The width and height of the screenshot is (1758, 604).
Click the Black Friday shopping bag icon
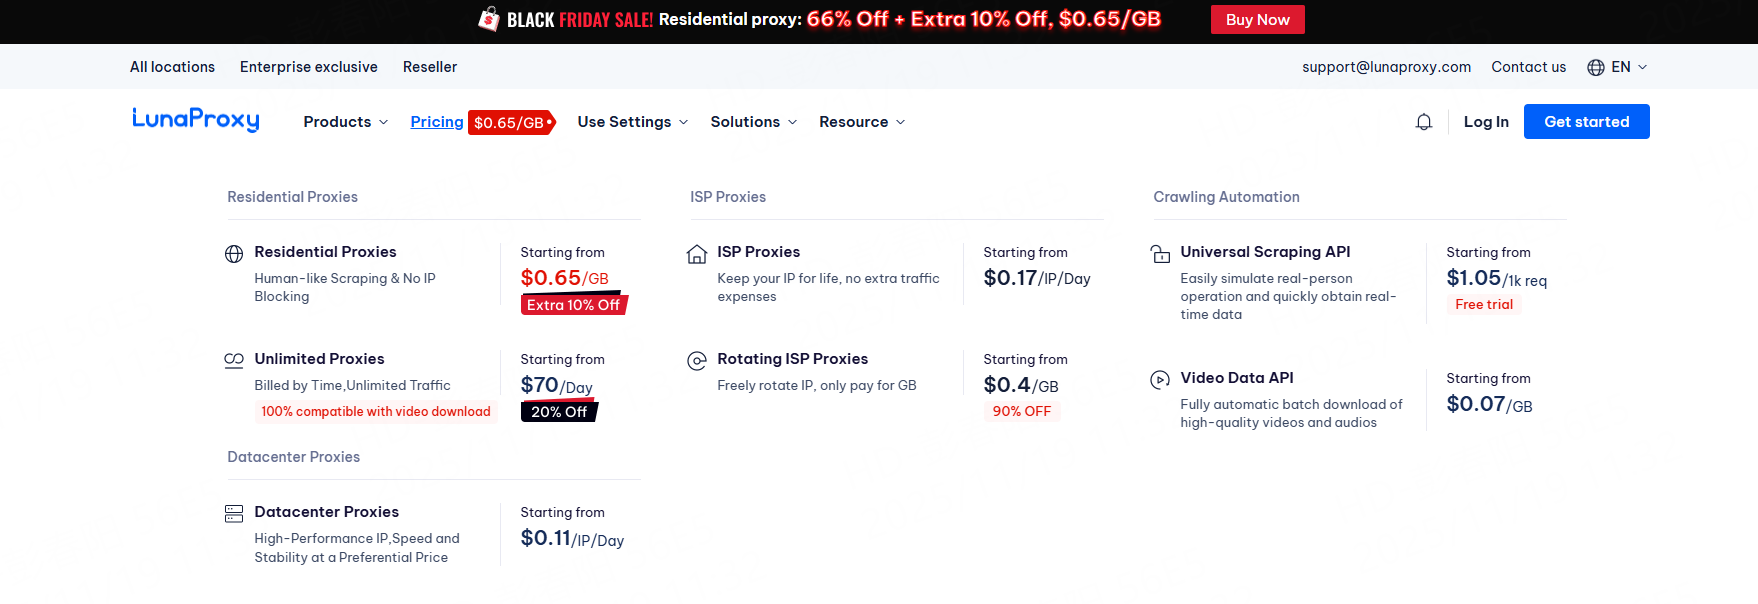pyautogui.click(x=489, y=19)
